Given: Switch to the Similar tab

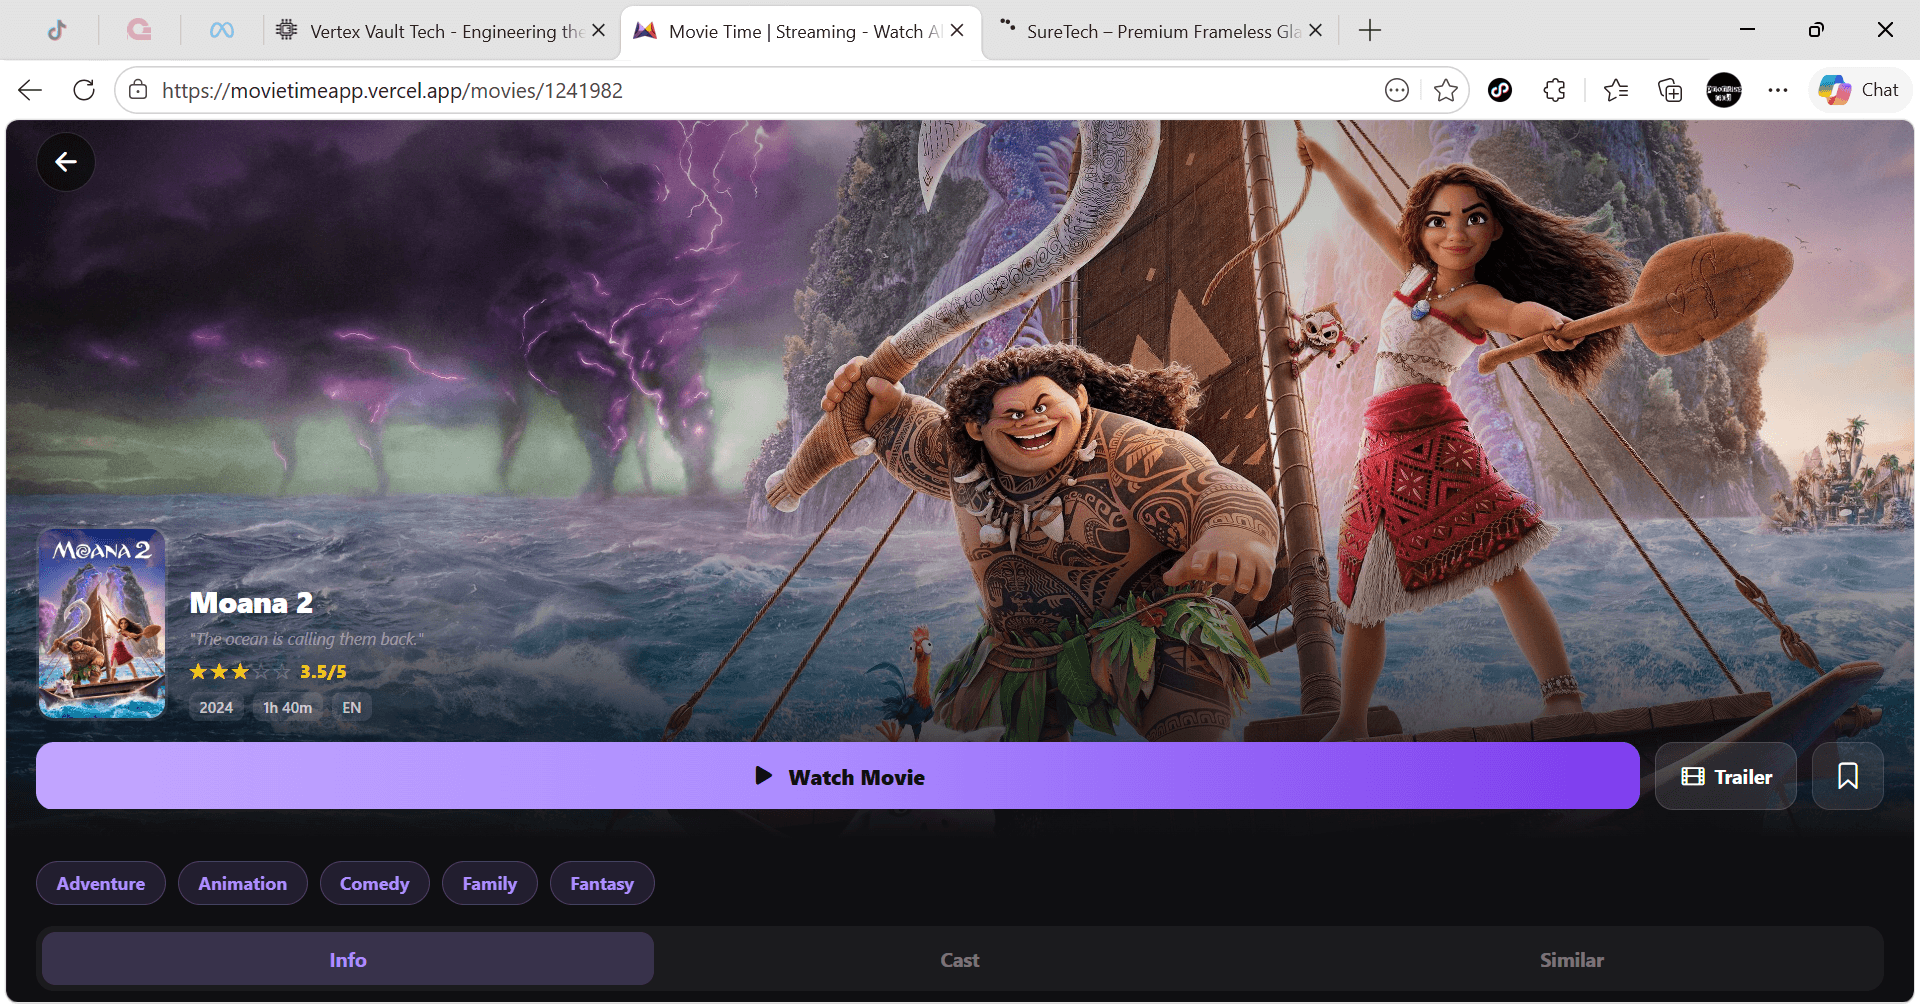Looking at the screenshot, I should point(1572,960).
